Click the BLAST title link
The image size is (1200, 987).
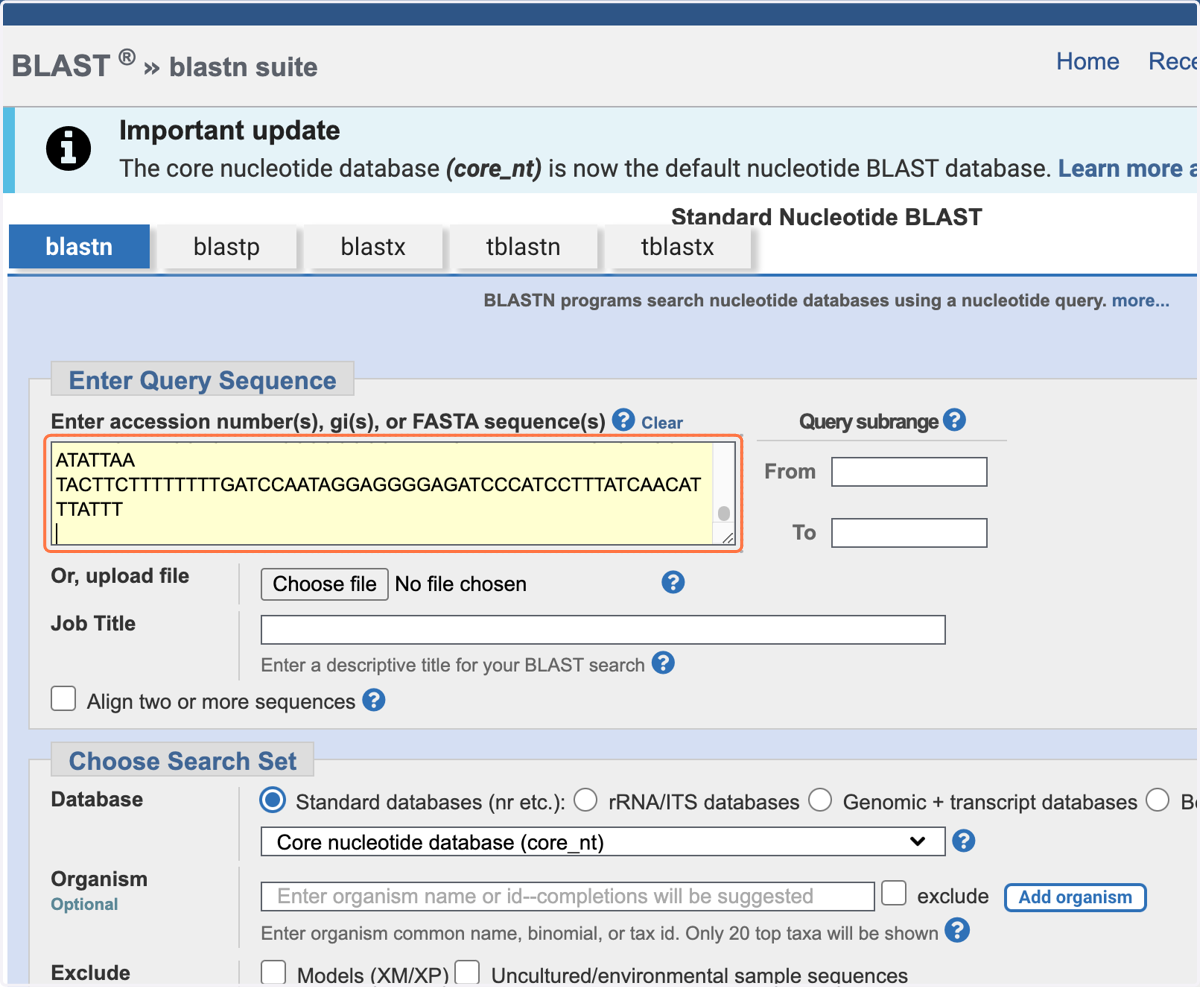(x=60, y=66)
